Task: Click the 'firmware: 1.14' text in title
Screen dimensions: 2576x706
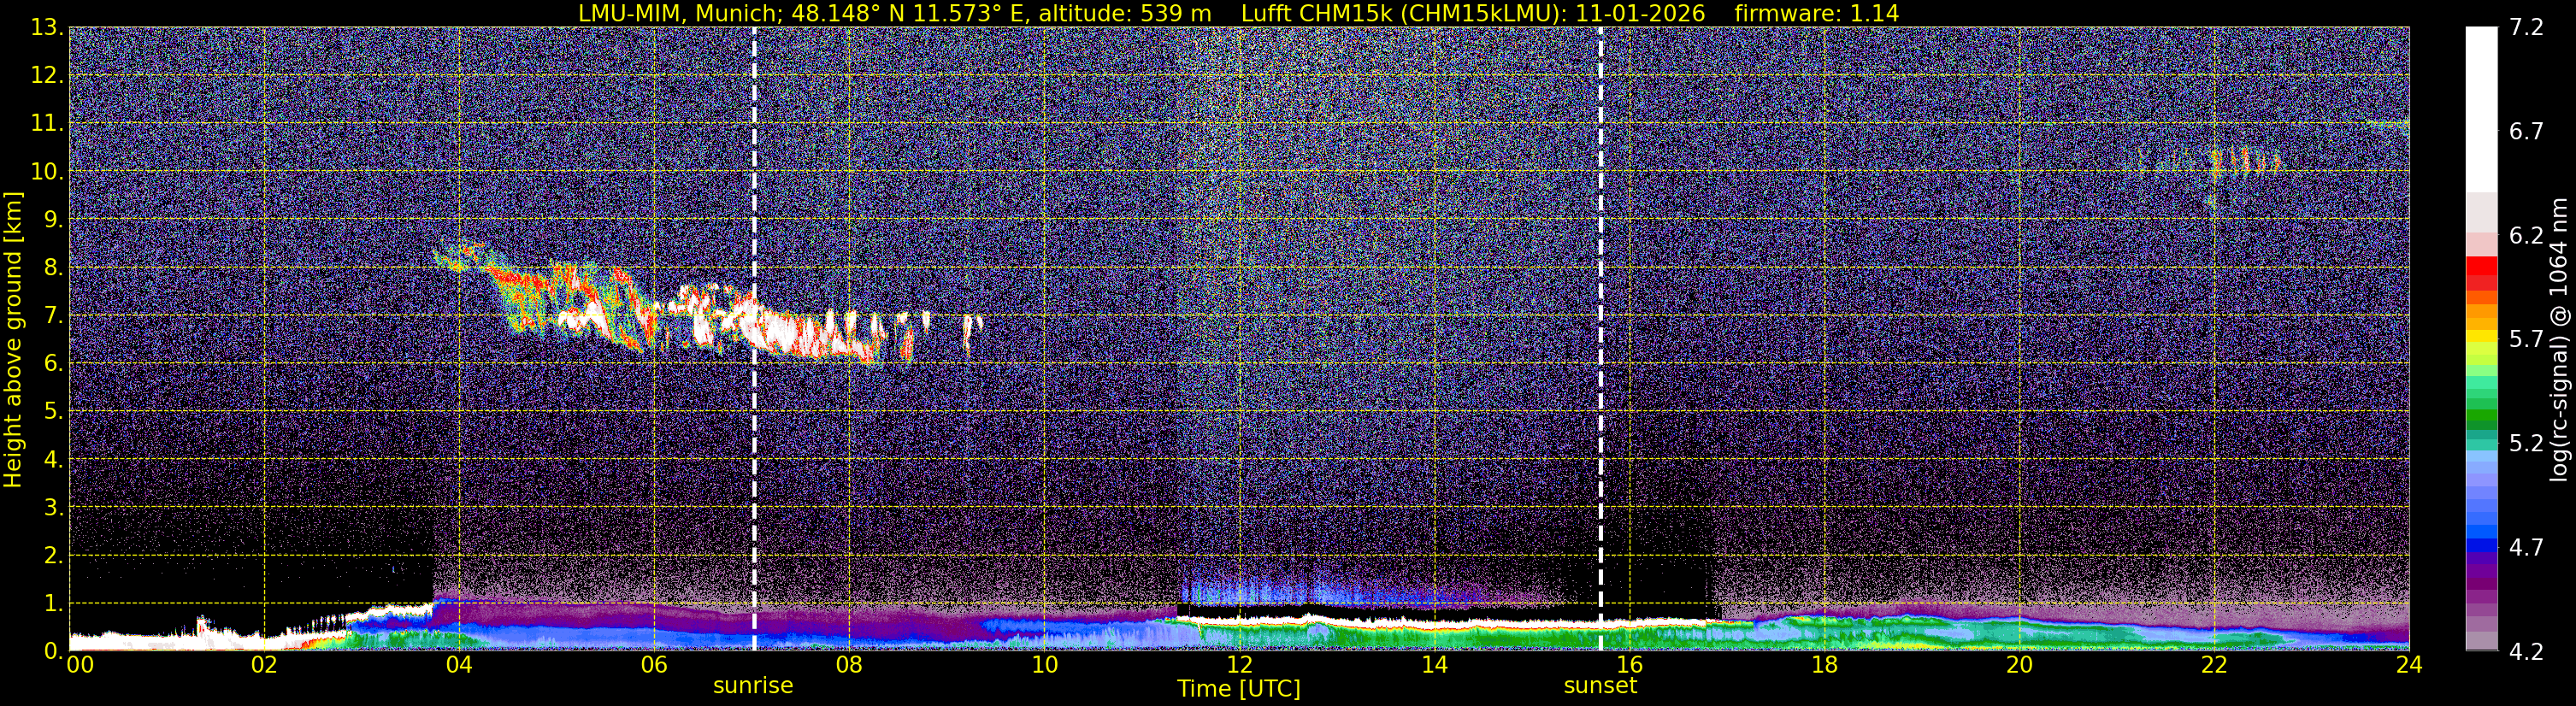Action: click(x=1817, y=13)
